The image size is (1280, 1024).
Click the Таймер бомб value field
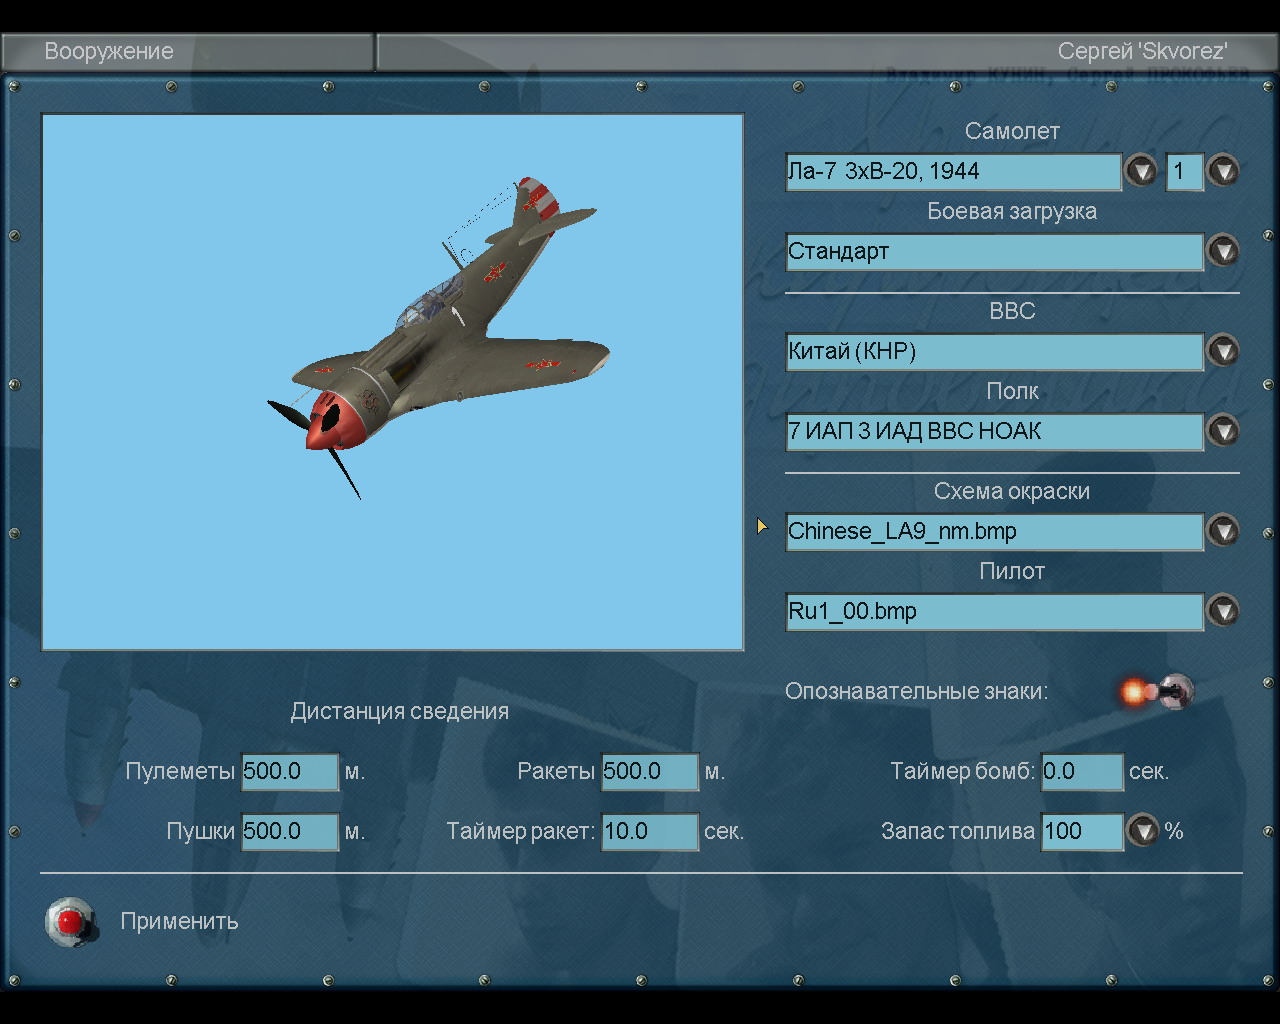(1081, 771)
